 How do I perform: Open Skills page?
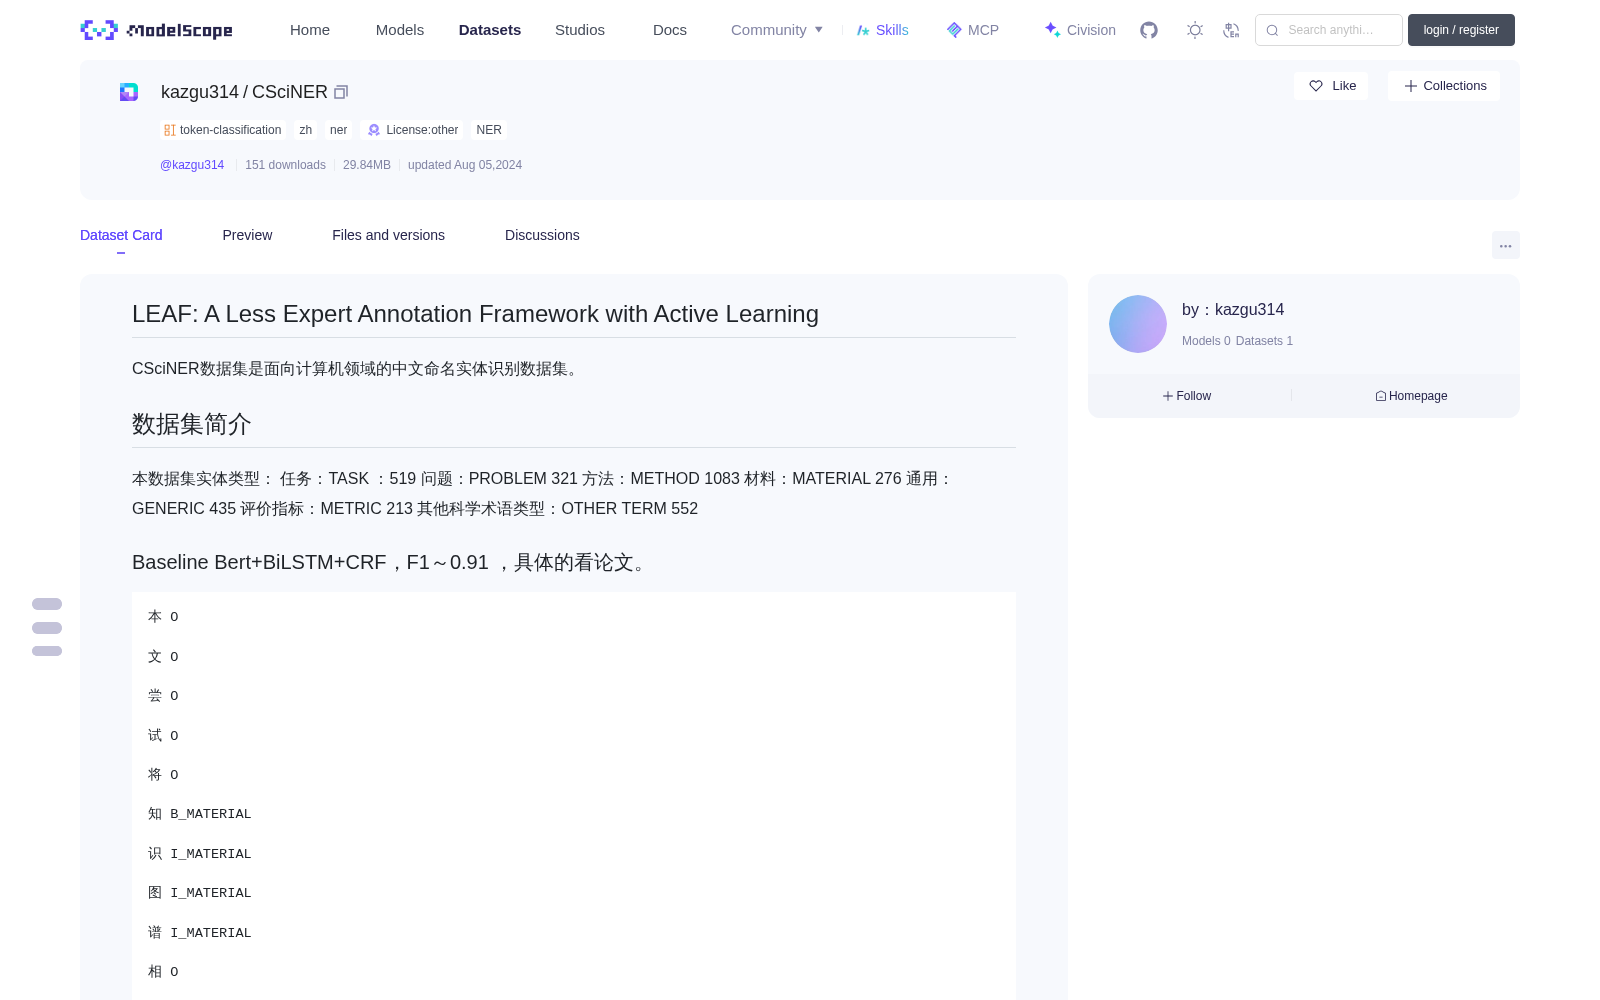click(883, 30)
